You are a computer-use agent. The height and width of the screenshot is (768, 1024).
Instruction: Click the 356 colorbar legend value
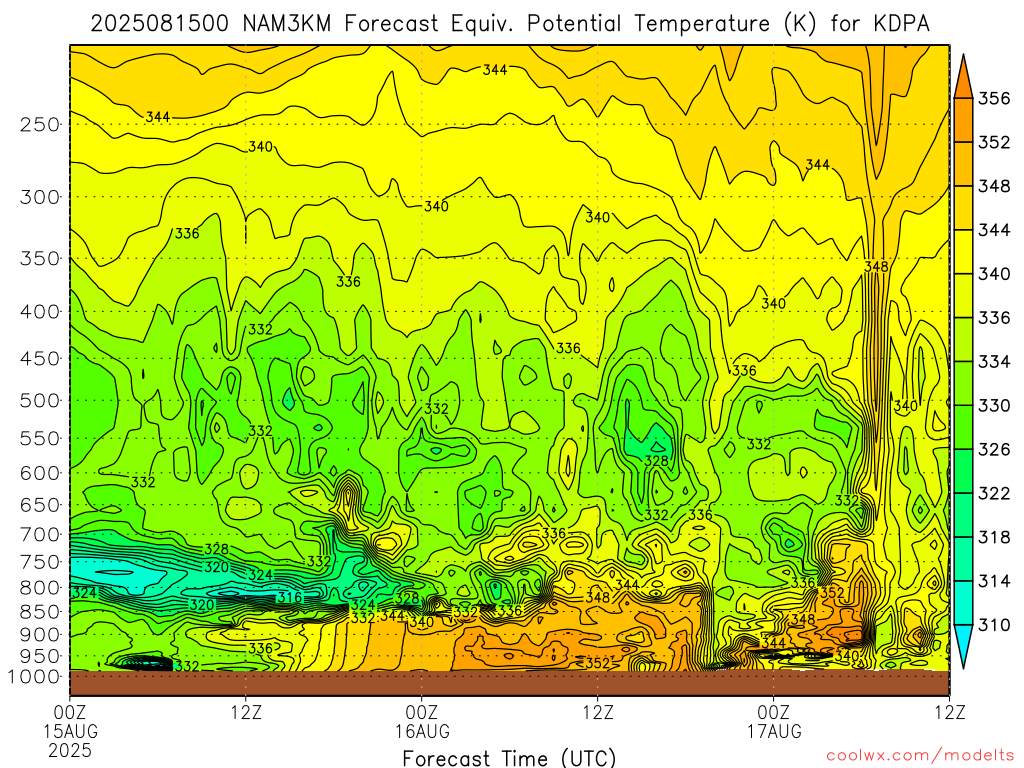[x=993, y=99]
